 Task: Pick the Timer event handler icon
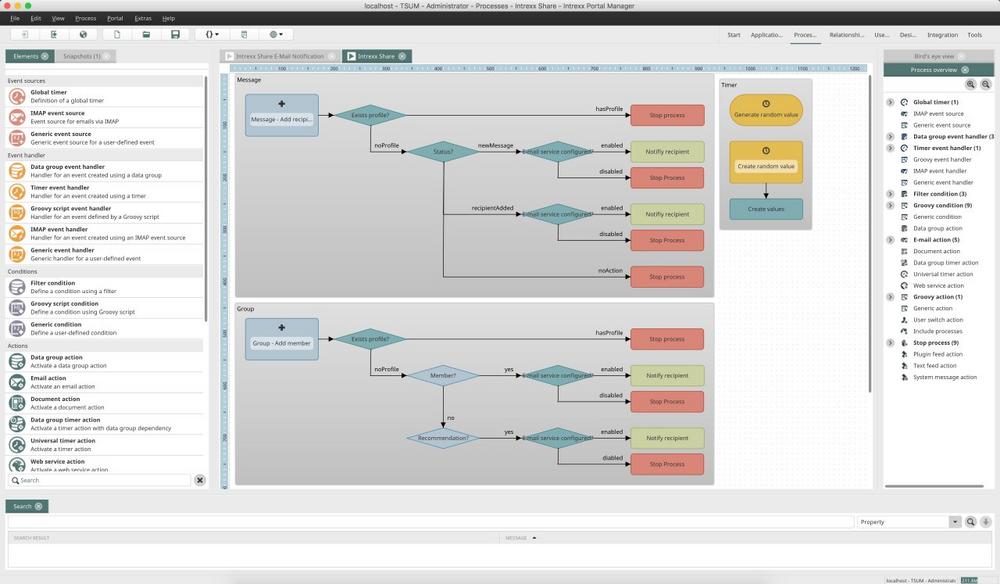click(17, 192)
